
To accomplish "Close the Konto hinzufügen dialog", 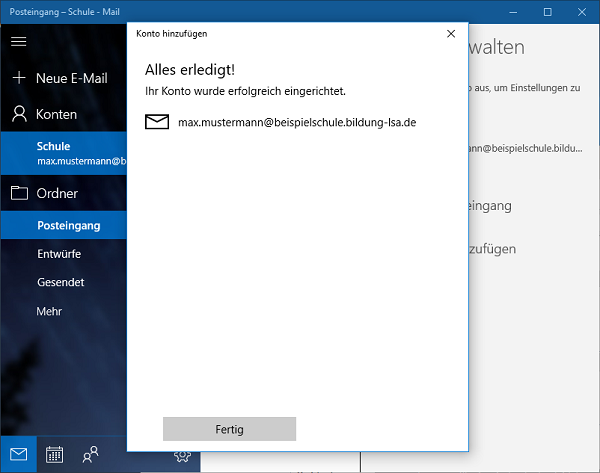I will (450, 33).
